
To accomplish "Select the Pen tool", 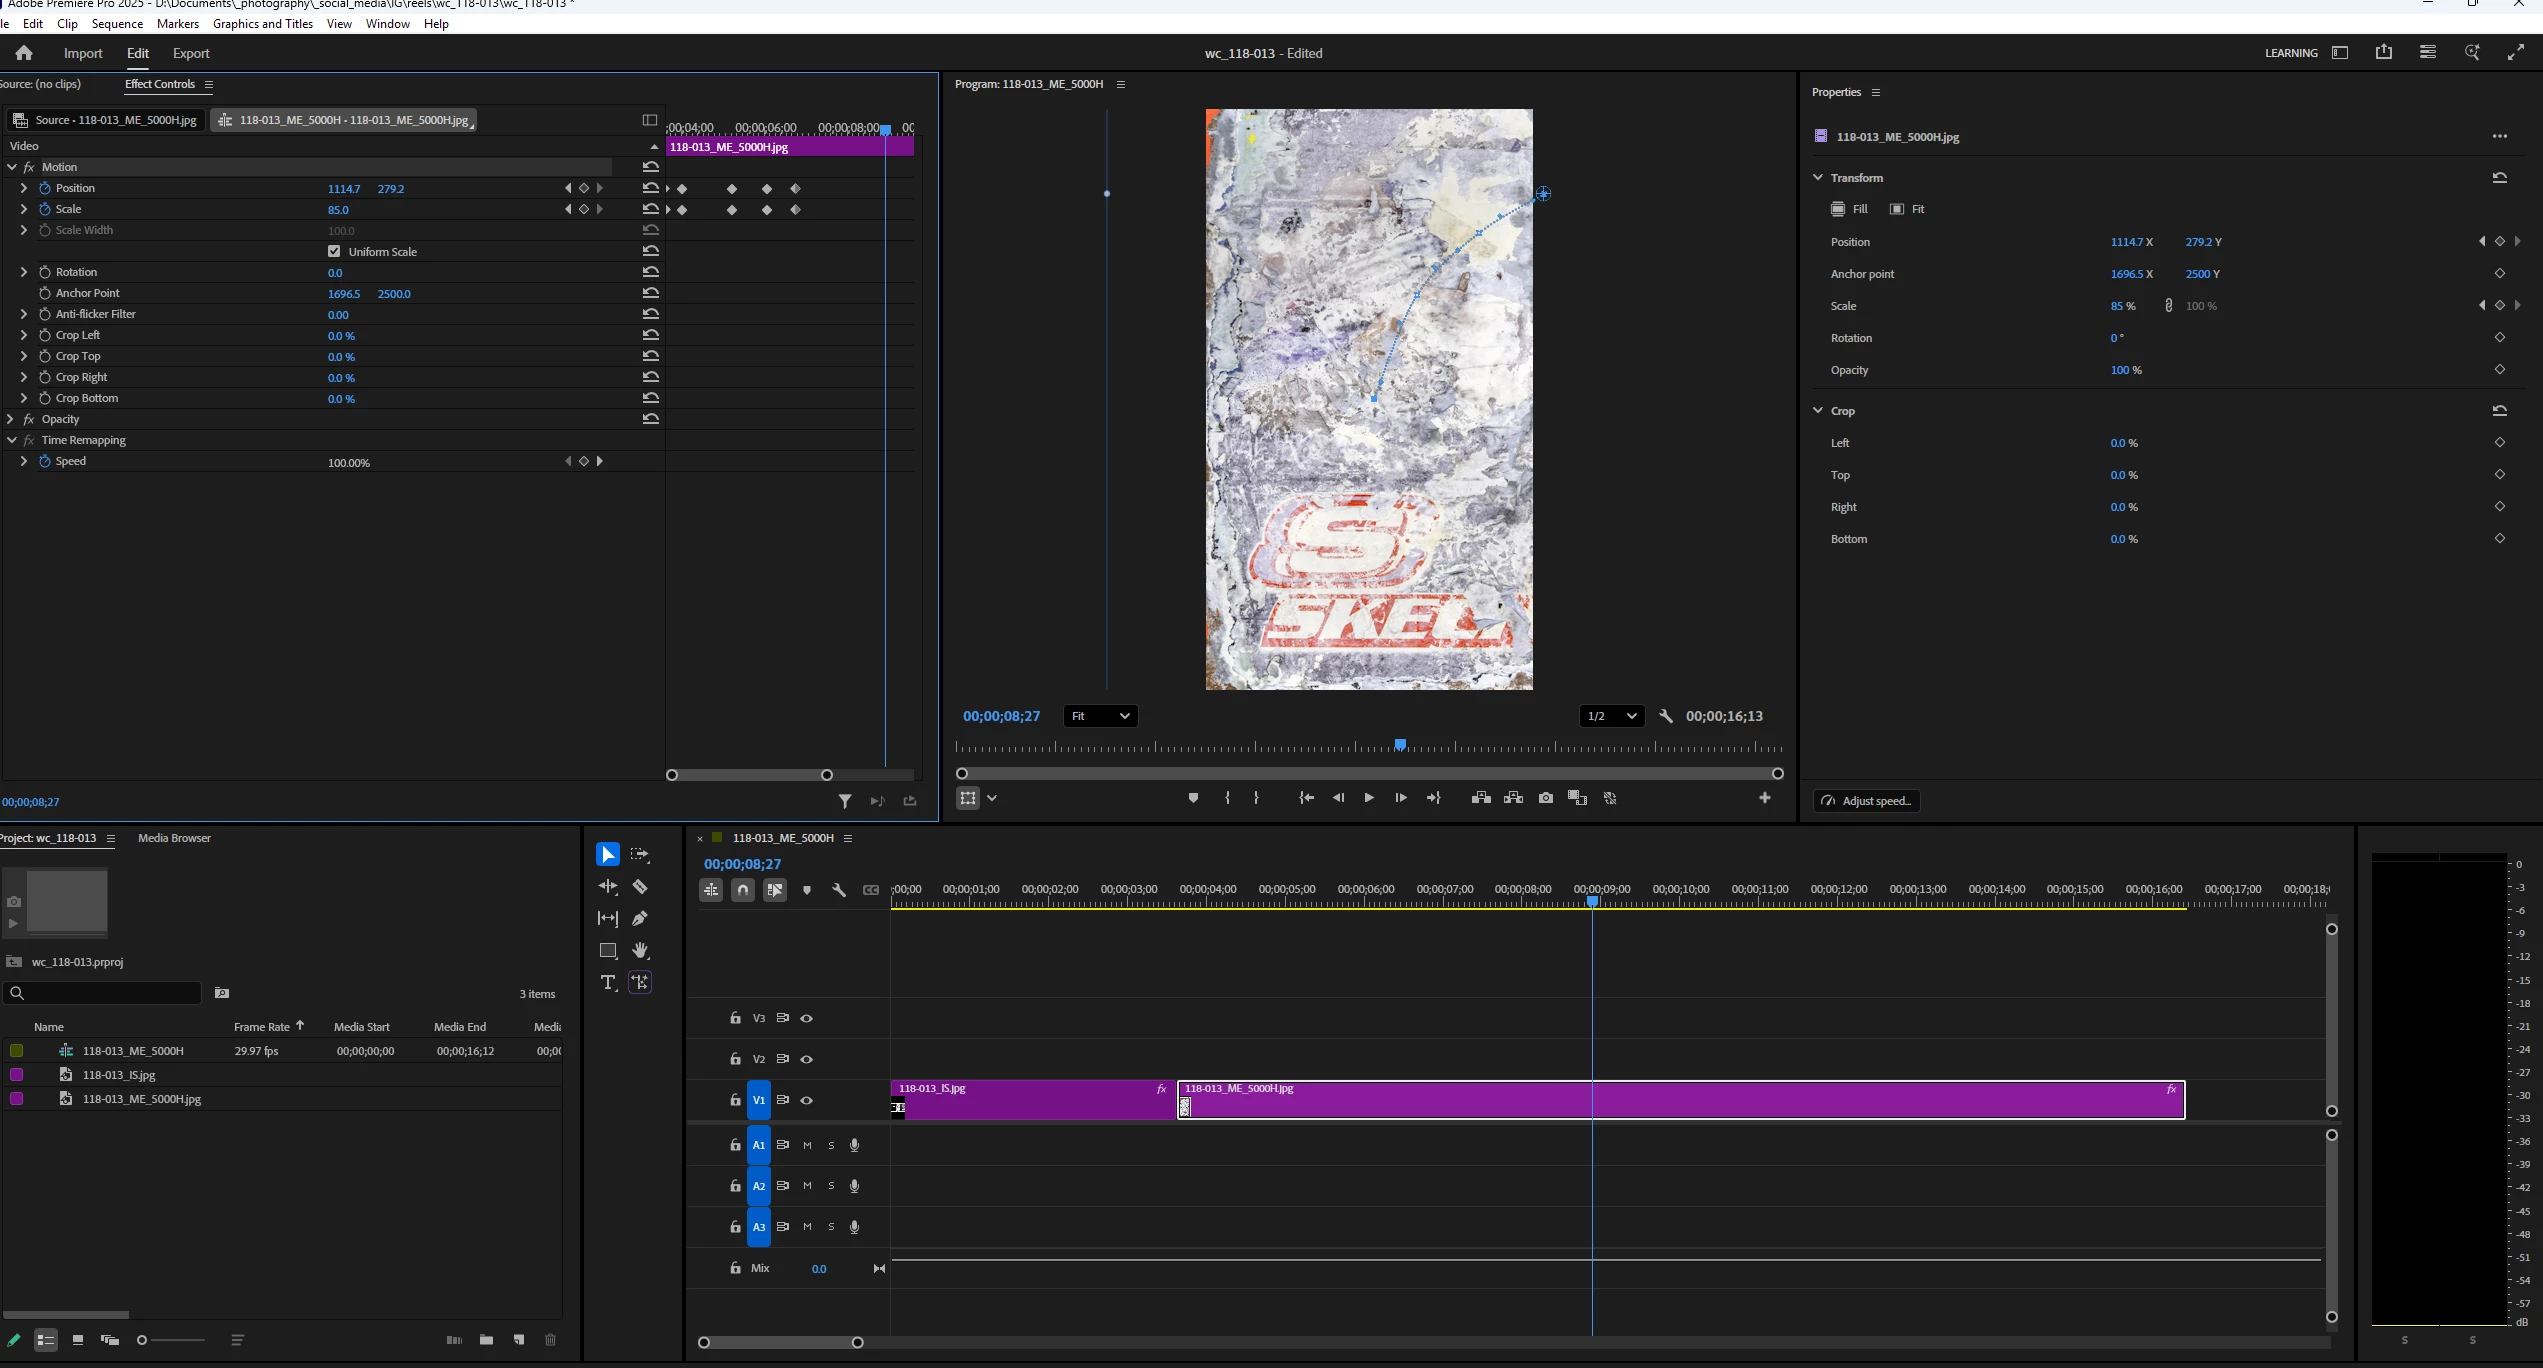I will pos(640,918).
